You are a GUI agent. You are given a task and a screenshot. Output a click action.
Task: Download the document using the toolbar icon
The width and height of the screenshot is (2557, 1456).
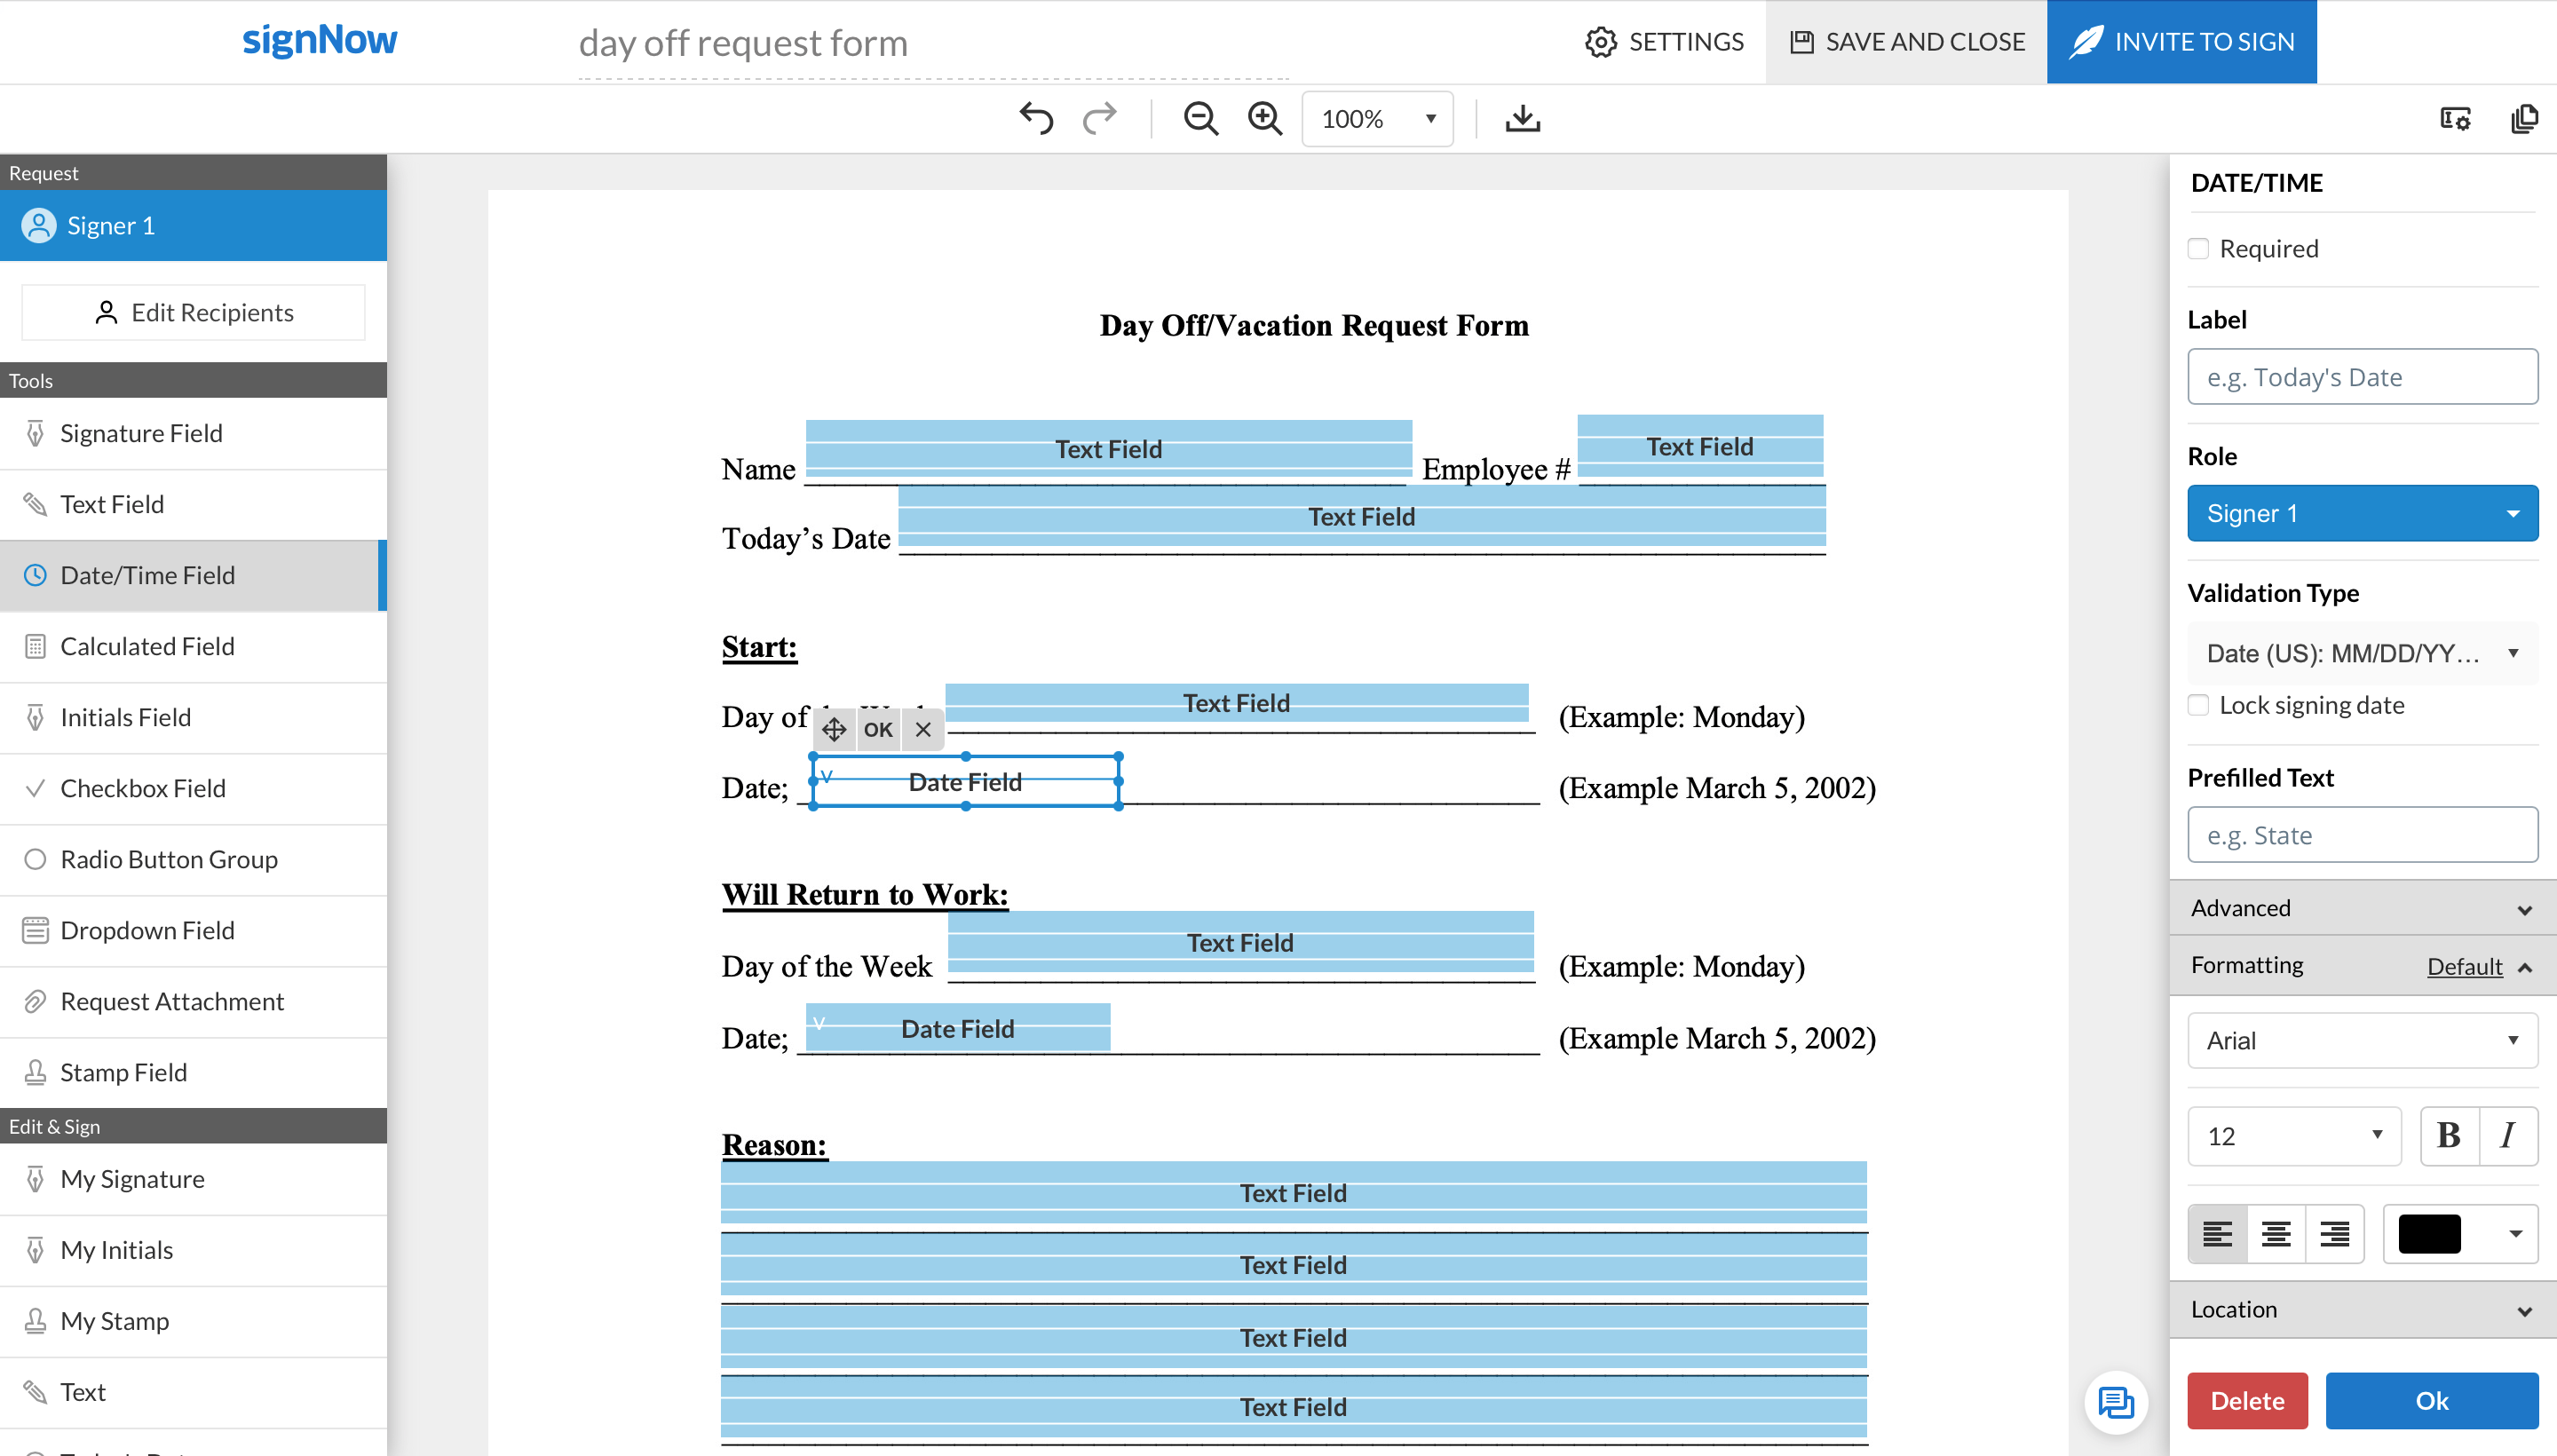[x=1522, y=119]
